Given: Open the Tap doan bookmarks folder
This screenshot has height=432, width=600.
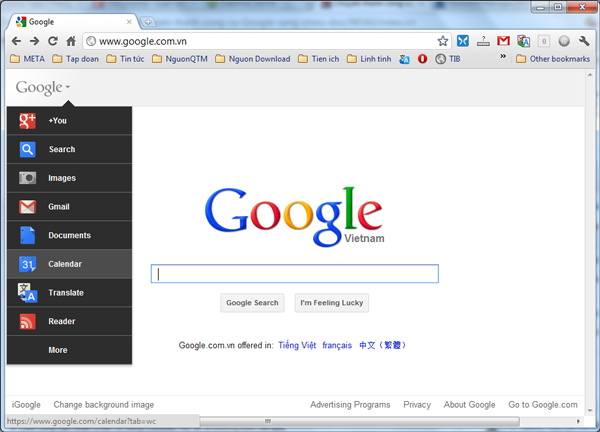Looking at the screenshot, I should pyautogui.click(x=75, y=59).
